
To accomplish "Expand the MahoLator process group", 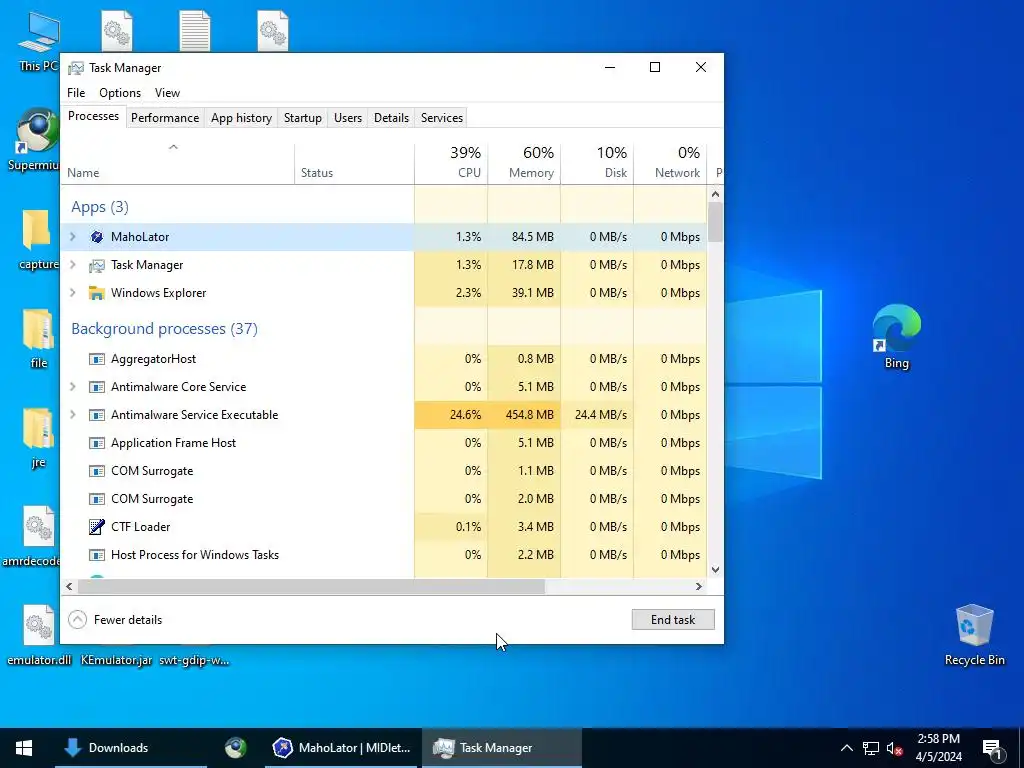I will (73, 237).
